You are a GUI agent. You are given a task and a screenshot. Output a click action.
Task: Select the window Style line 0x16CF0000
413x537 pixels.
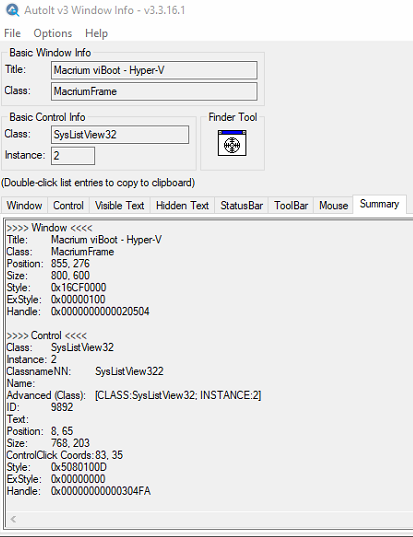point(57,288)
